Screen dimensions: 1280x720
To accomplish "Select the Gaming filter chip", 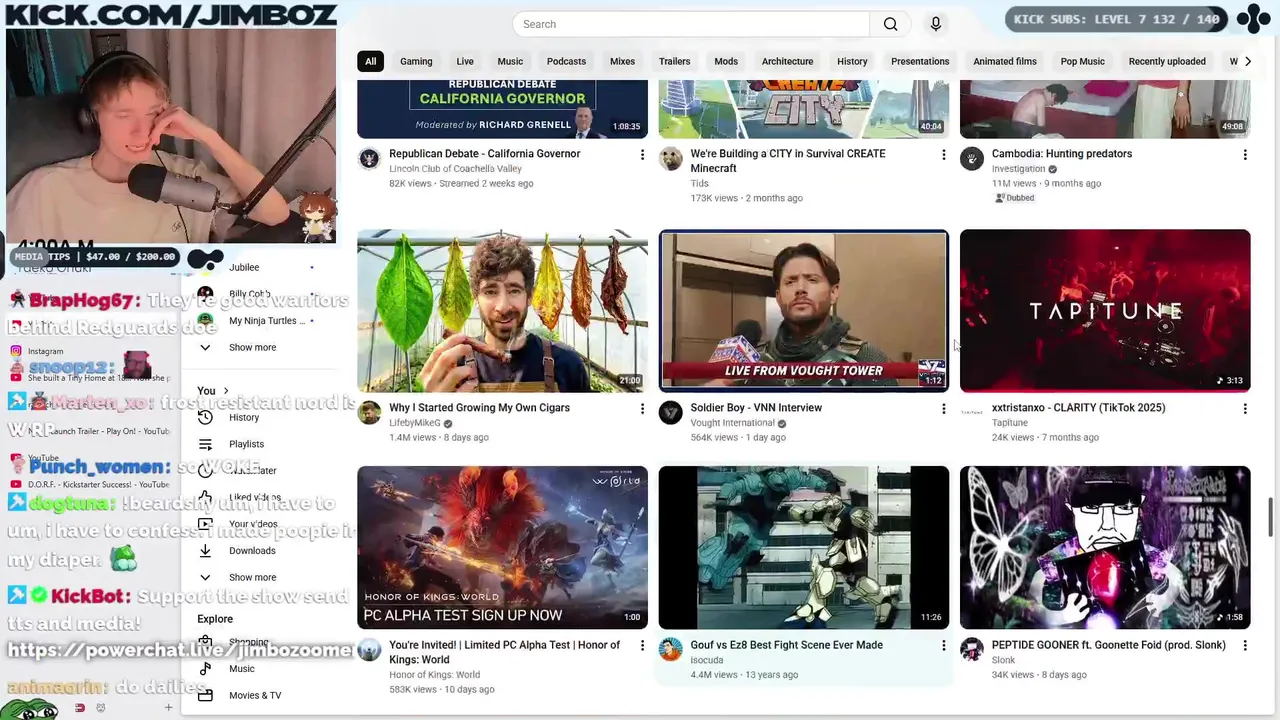I will pyautogui.click(x=416, y=61).
